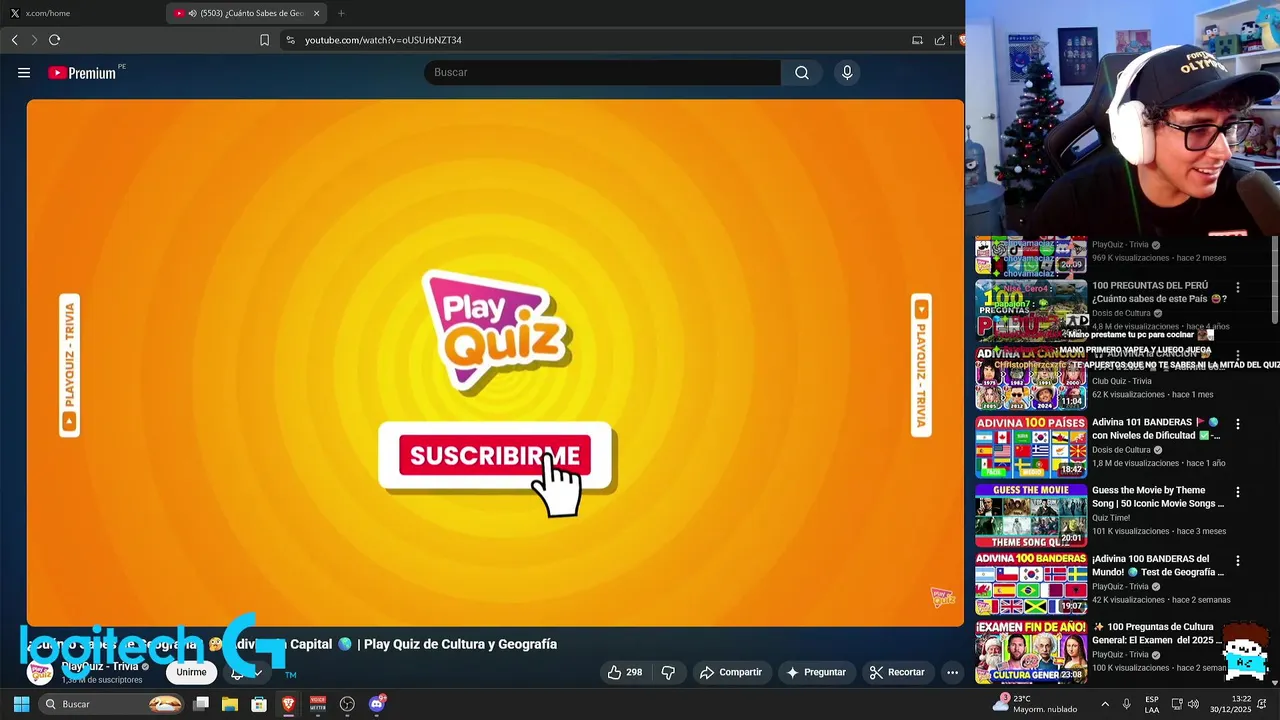Click the Adivina 100 Banderas thumbnail
The image size is (1280, 720).
click(x=1031, y=584)
